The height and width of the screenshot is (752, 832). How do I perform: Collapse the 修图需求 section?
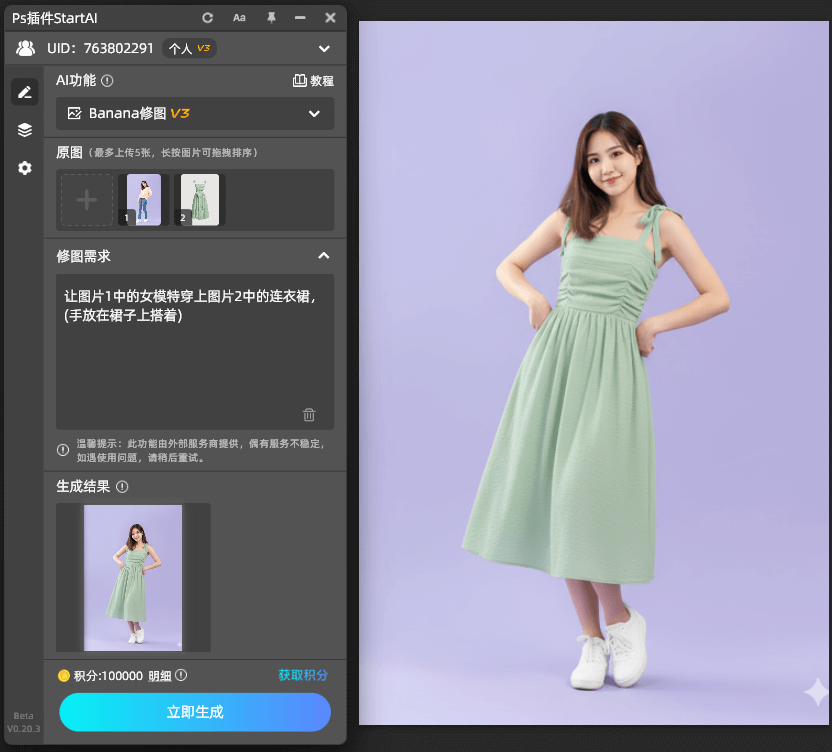click(323, 256)
